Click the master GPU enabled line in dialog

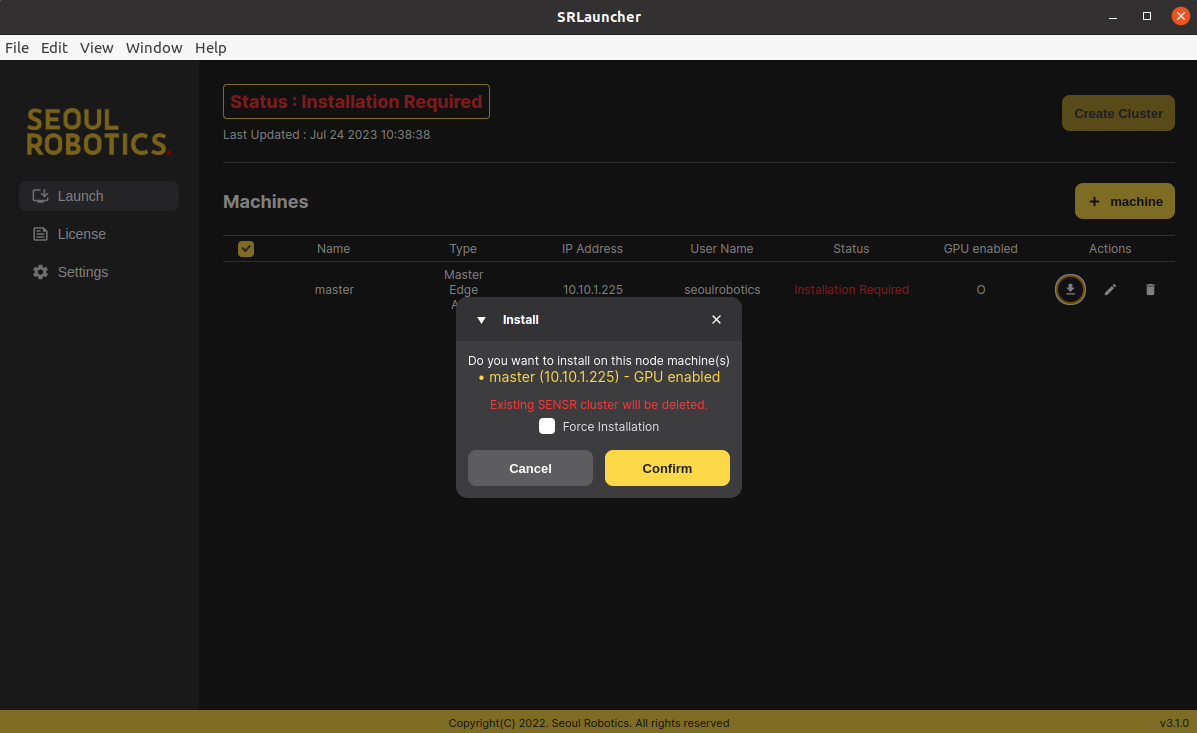(599, 377)
